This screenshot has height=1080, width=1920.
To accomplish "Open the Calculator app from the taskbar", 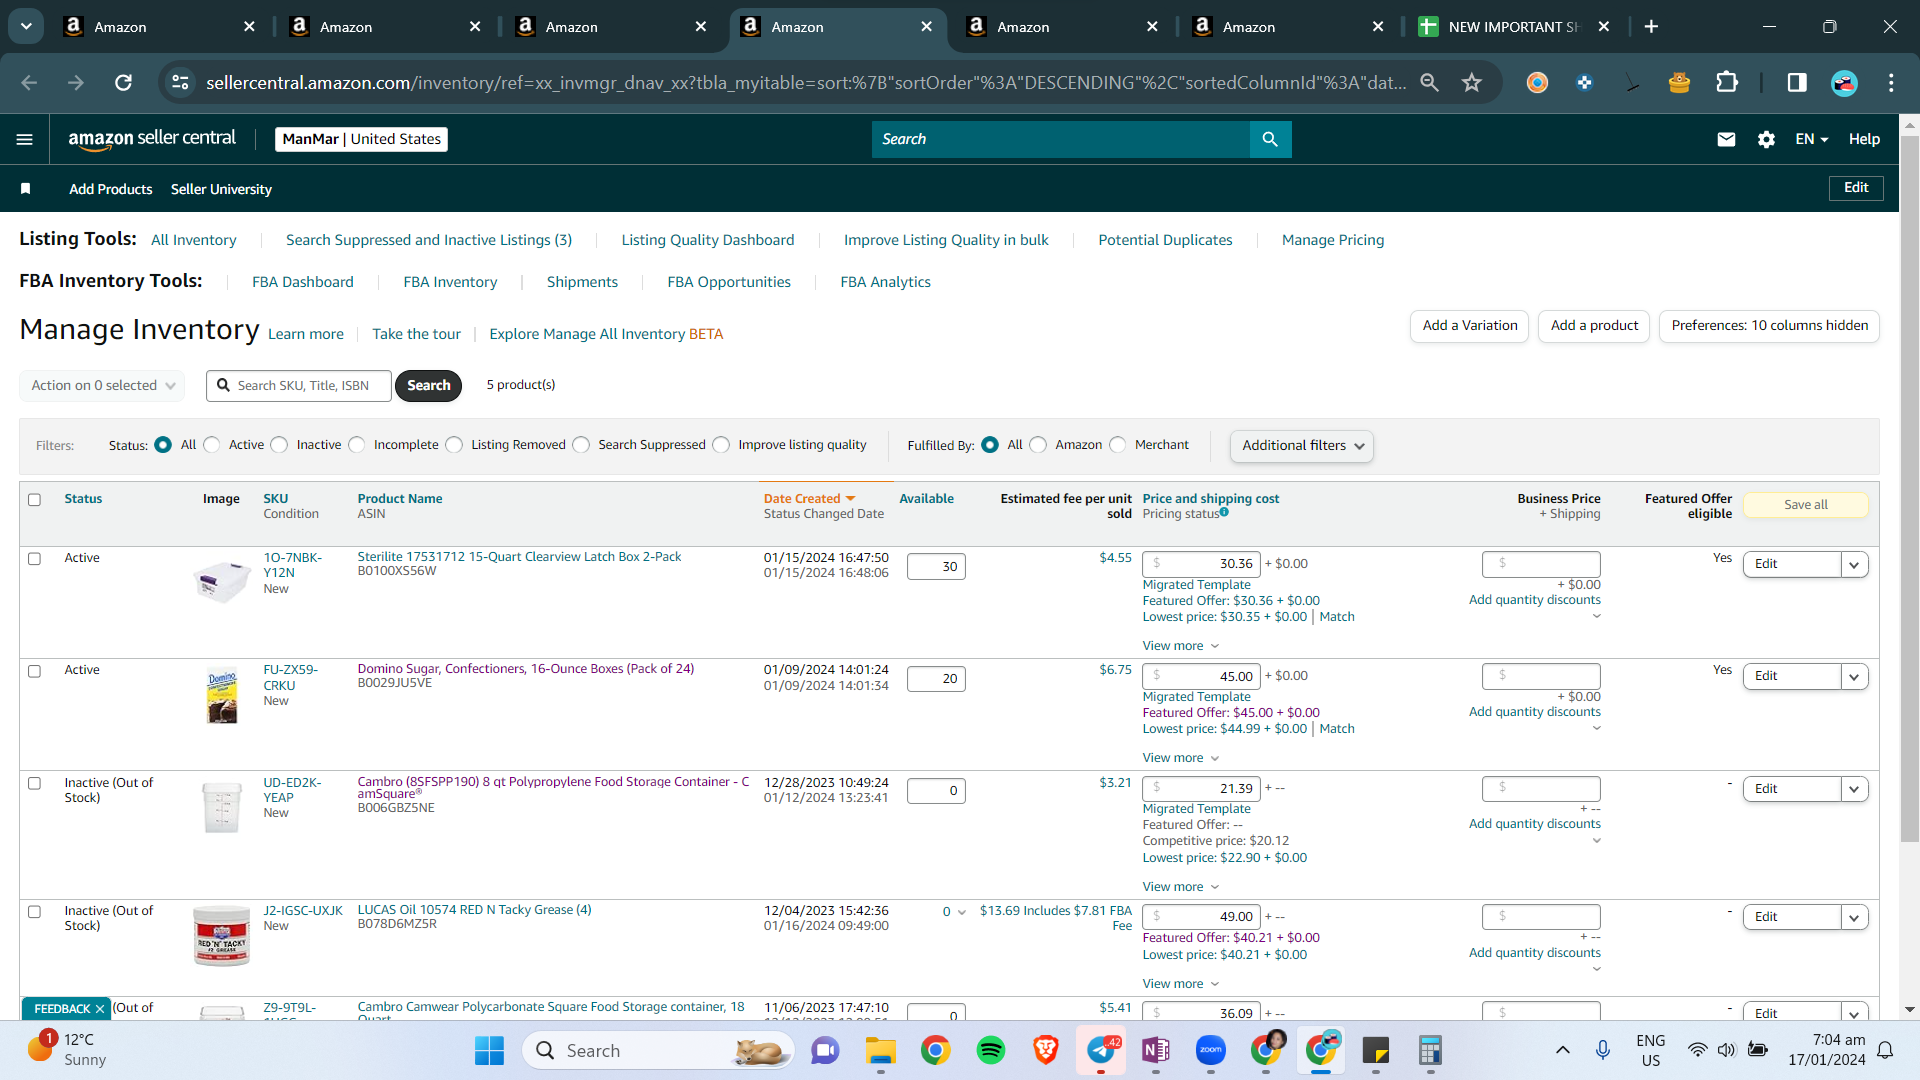I will 1430,1050.
